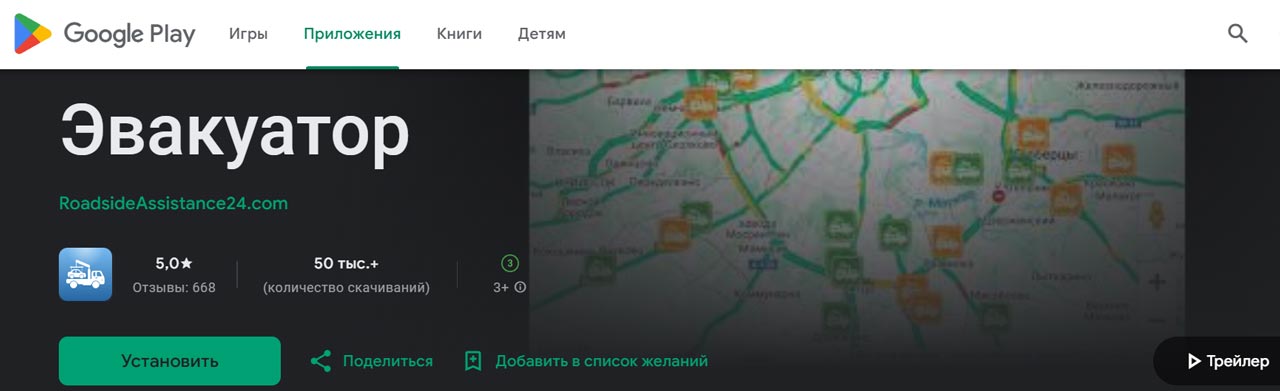Viewport: 1280px width, 391px height.
Task: Click the play triangle in Трейлер button
Action: (1194, 361)
